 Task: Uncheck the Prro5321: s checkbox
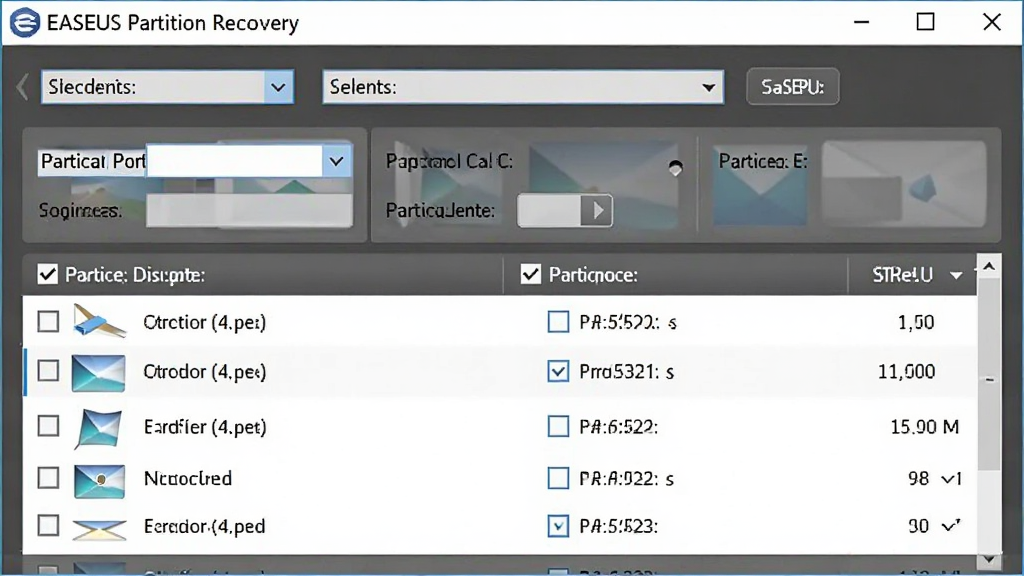[x=558, y=371]
